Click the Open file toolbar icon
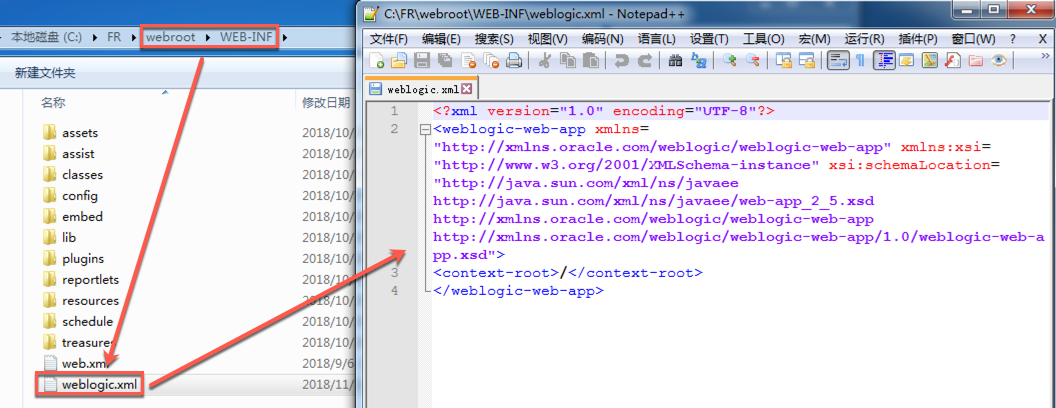Viewport: 1056px width, 408px height. coord(399,61)
